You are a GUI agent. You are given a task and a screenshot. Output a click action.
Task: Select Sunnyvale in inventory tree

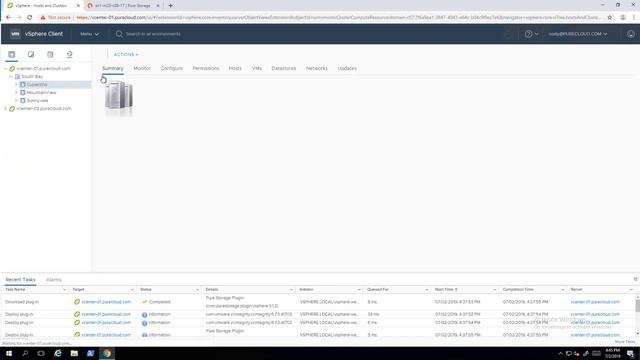click(x=37, y=100)
